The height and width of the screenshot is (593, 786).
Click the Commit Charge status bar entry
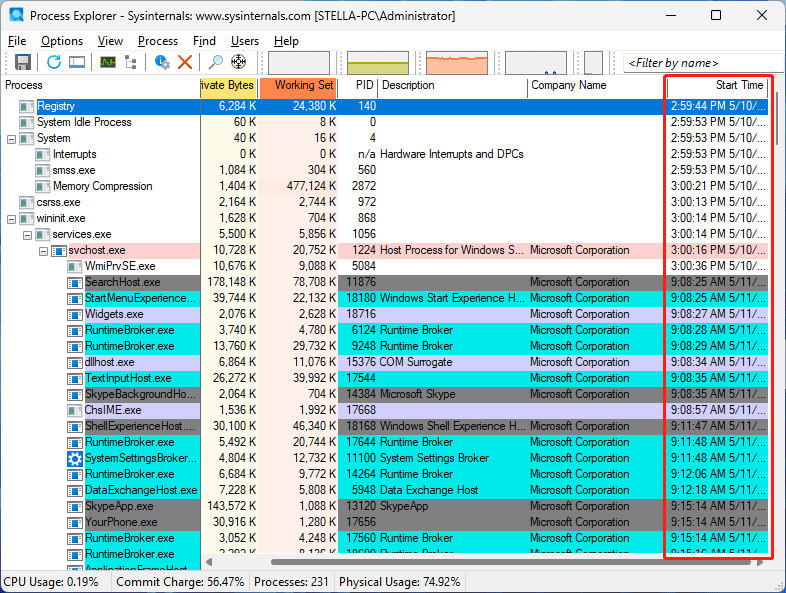pyautogui.click(x=180, y=582)
